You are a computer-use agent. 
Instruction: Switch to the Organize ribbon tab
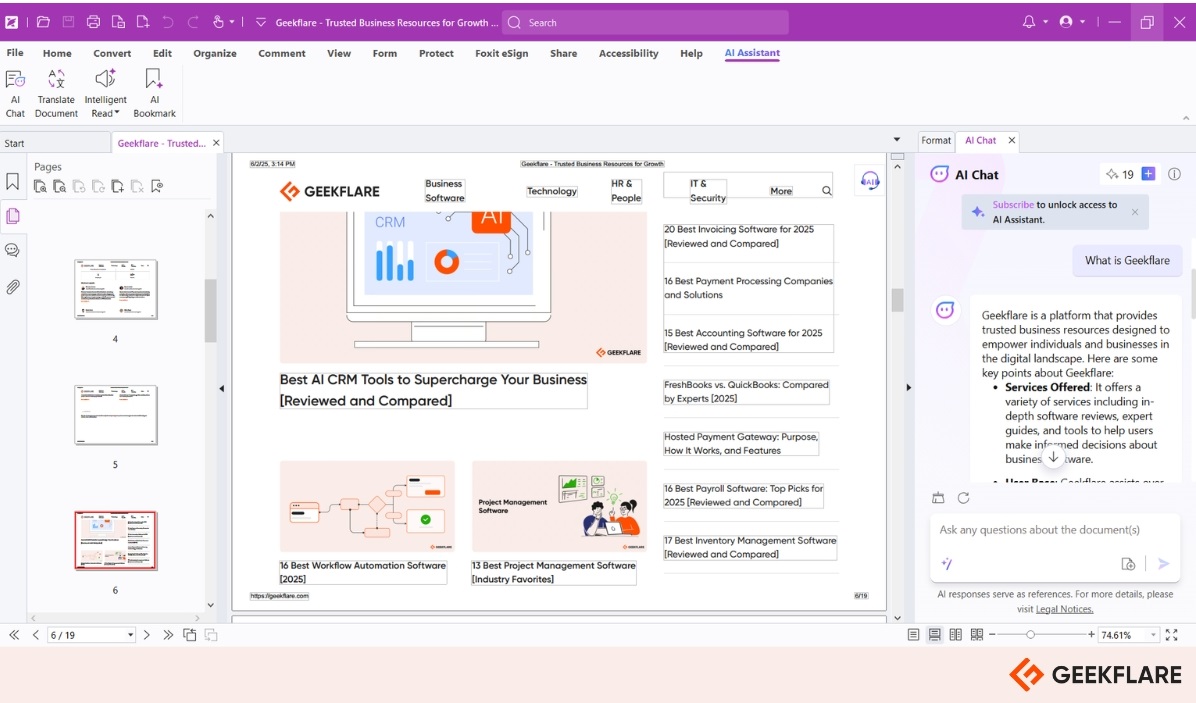point(215,53)
